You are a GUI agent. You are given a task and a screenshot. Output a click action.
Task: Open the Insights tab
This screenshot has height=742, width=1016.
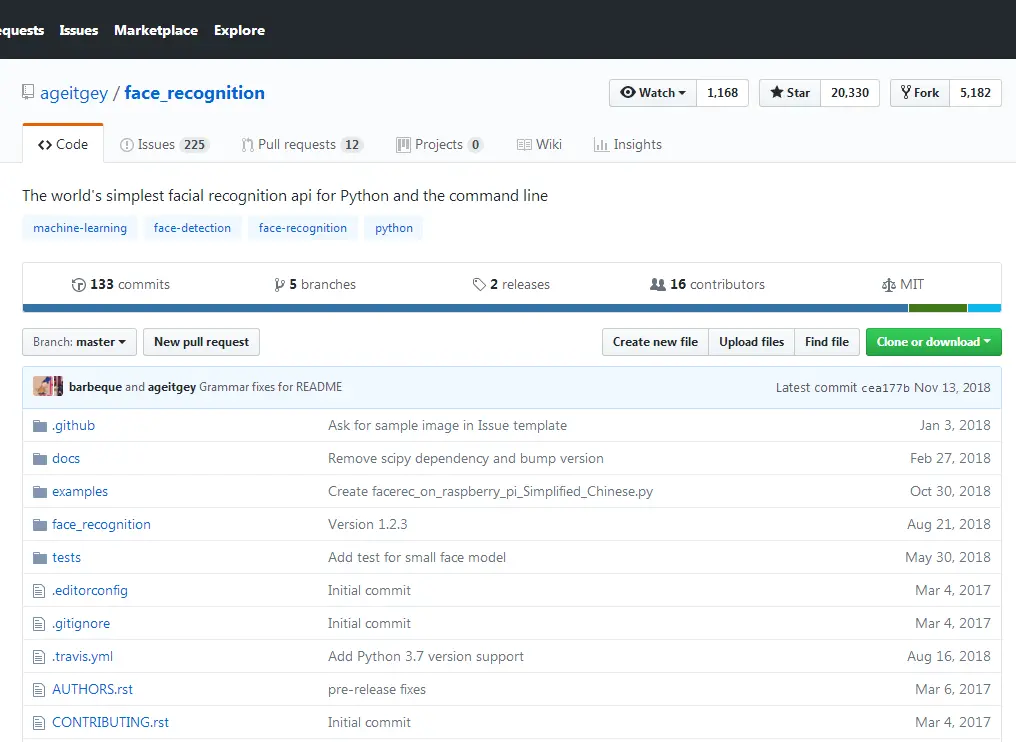tap(628, 145)
